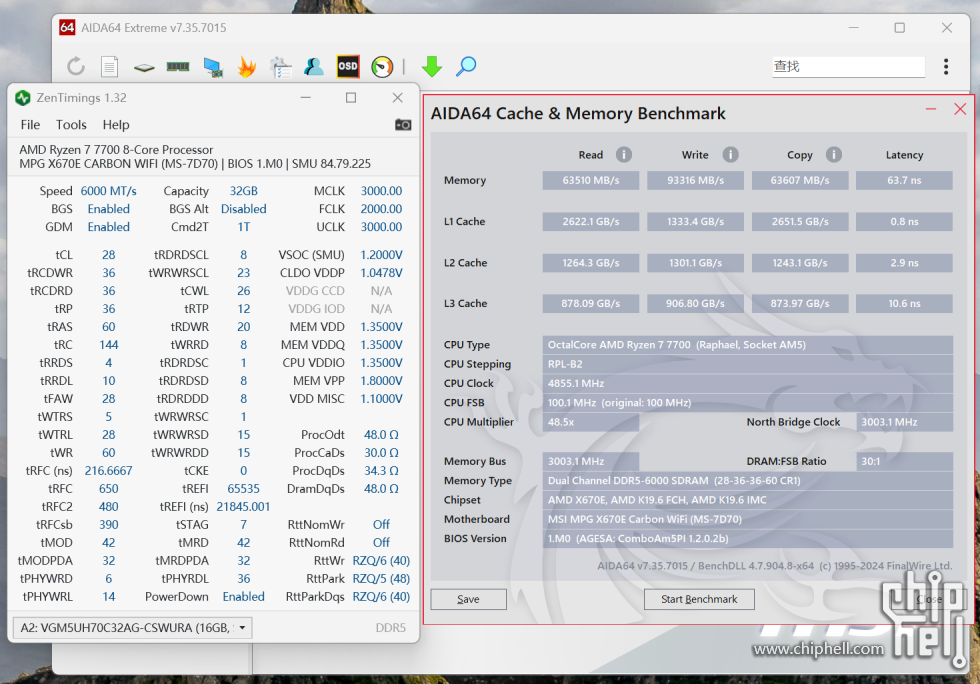Click the green download arrow icon
This screenshot has height=684, width=980.
(x=432, y=66)
